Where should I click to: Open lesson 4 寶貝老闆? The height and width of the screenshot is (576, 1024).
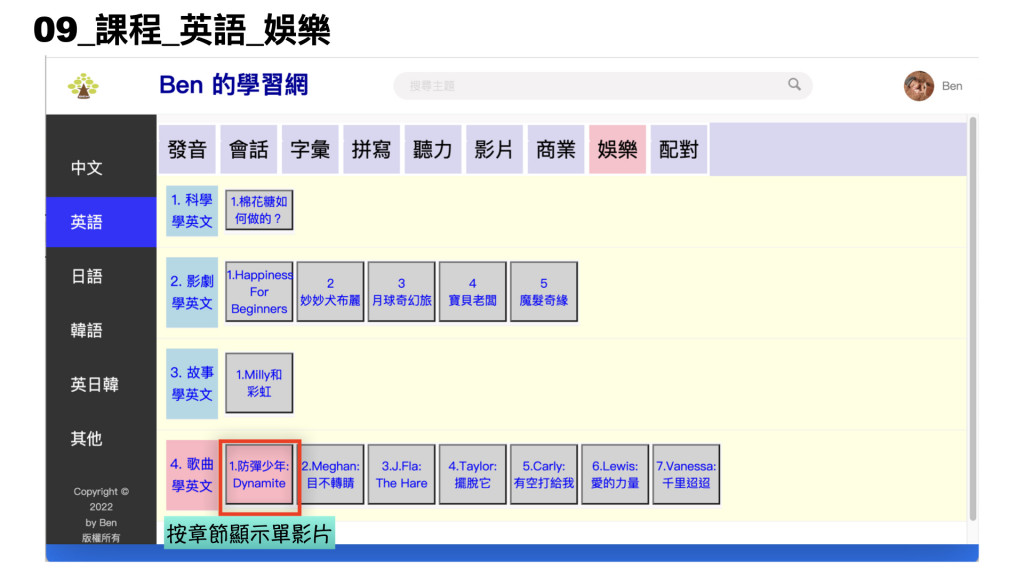[473, 292]
